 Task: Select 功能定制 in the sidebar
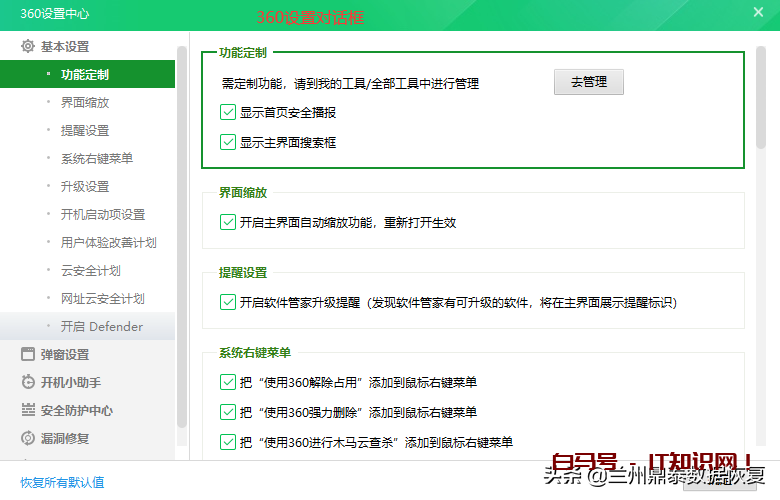click(x=88, y=74)
